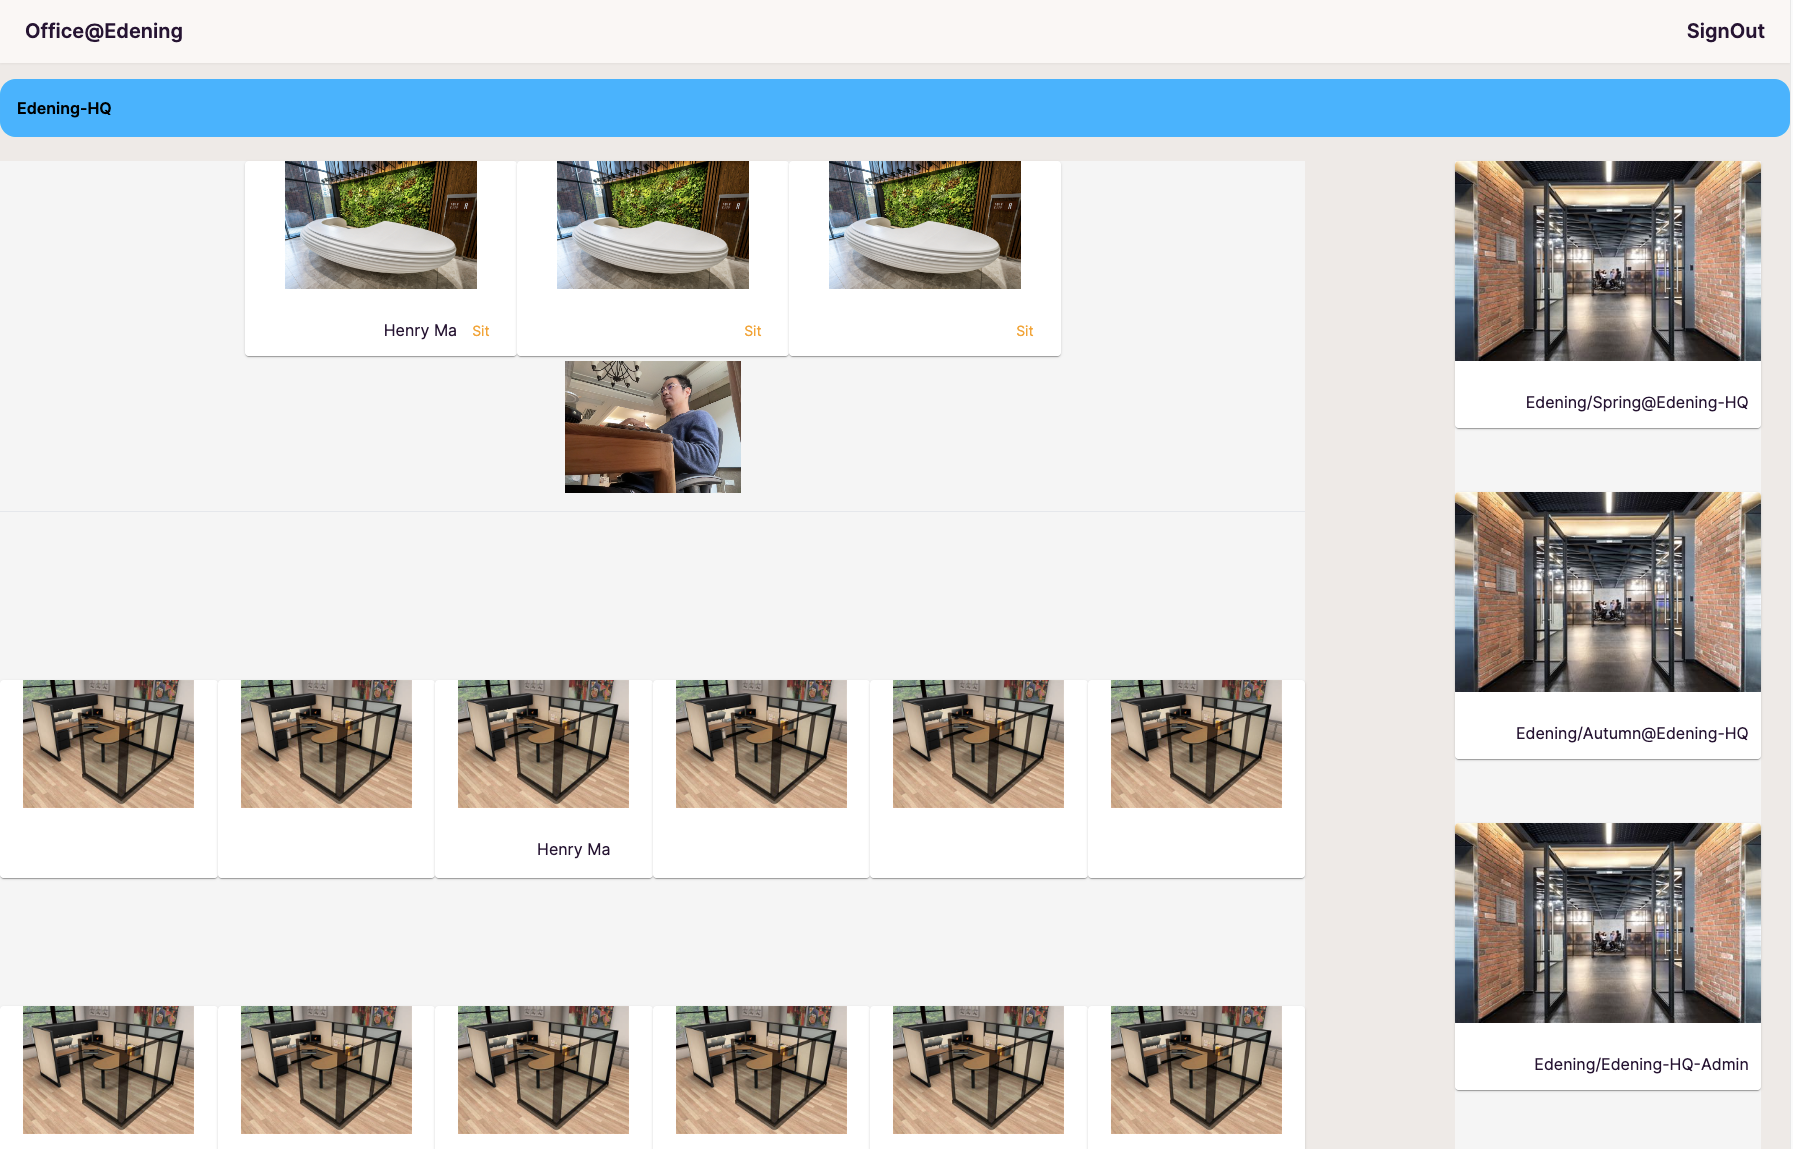Click the Henry Ma cubicle image
The height and width of the screenshot is (1149, 1793).
pyautogui.click(x=543, y=744)
